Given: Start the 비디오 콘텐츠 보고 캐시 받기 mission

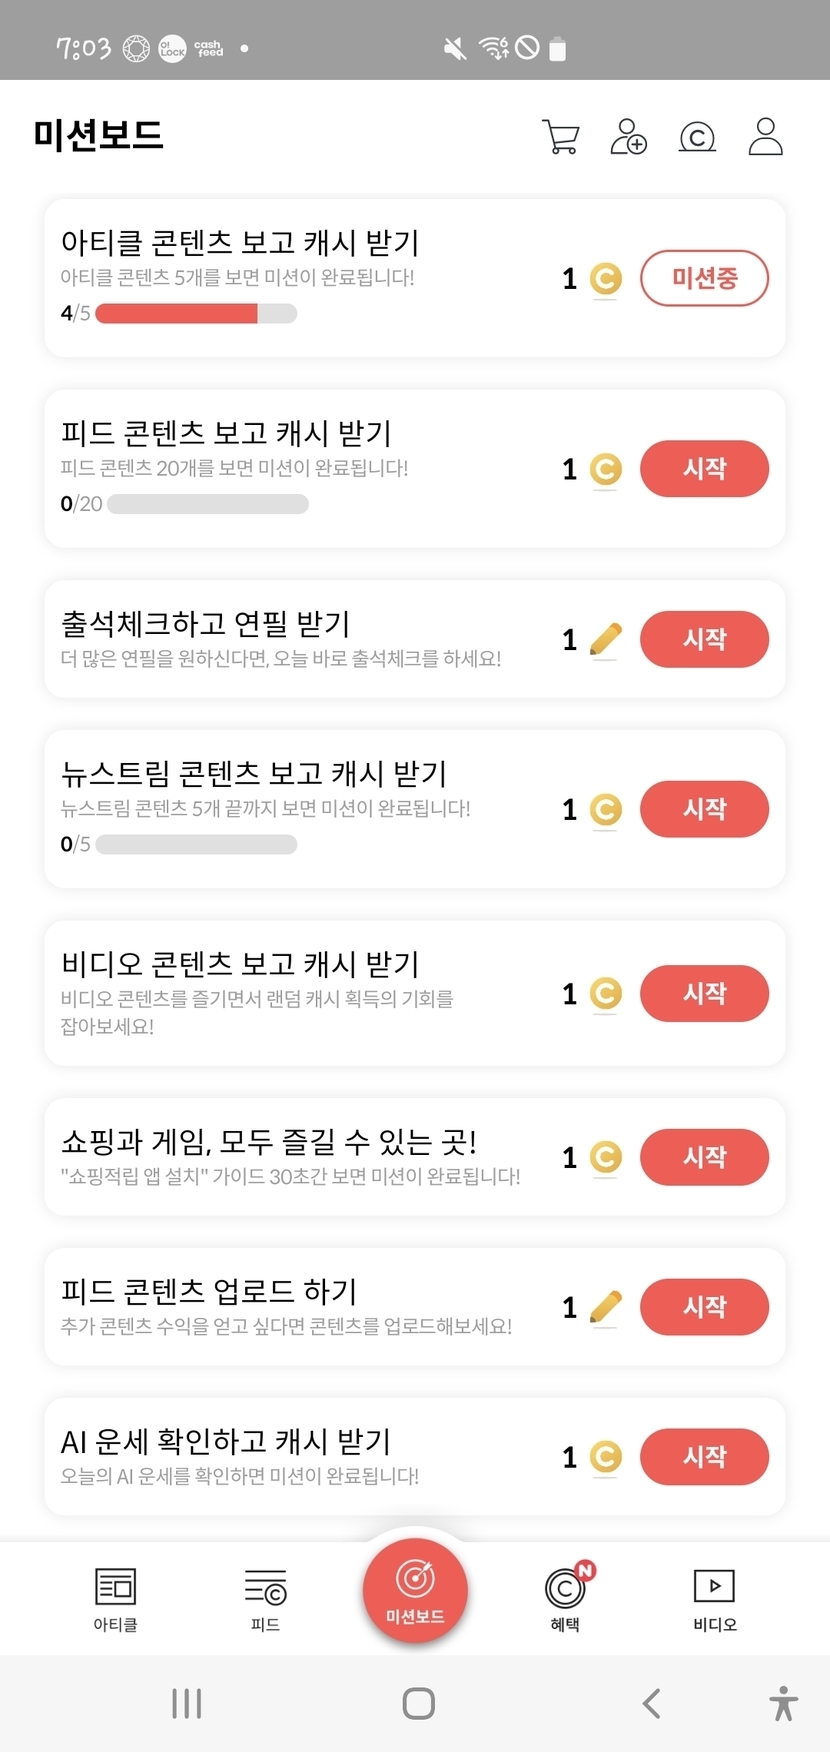Looking at the screenshot, I should 704,993.
